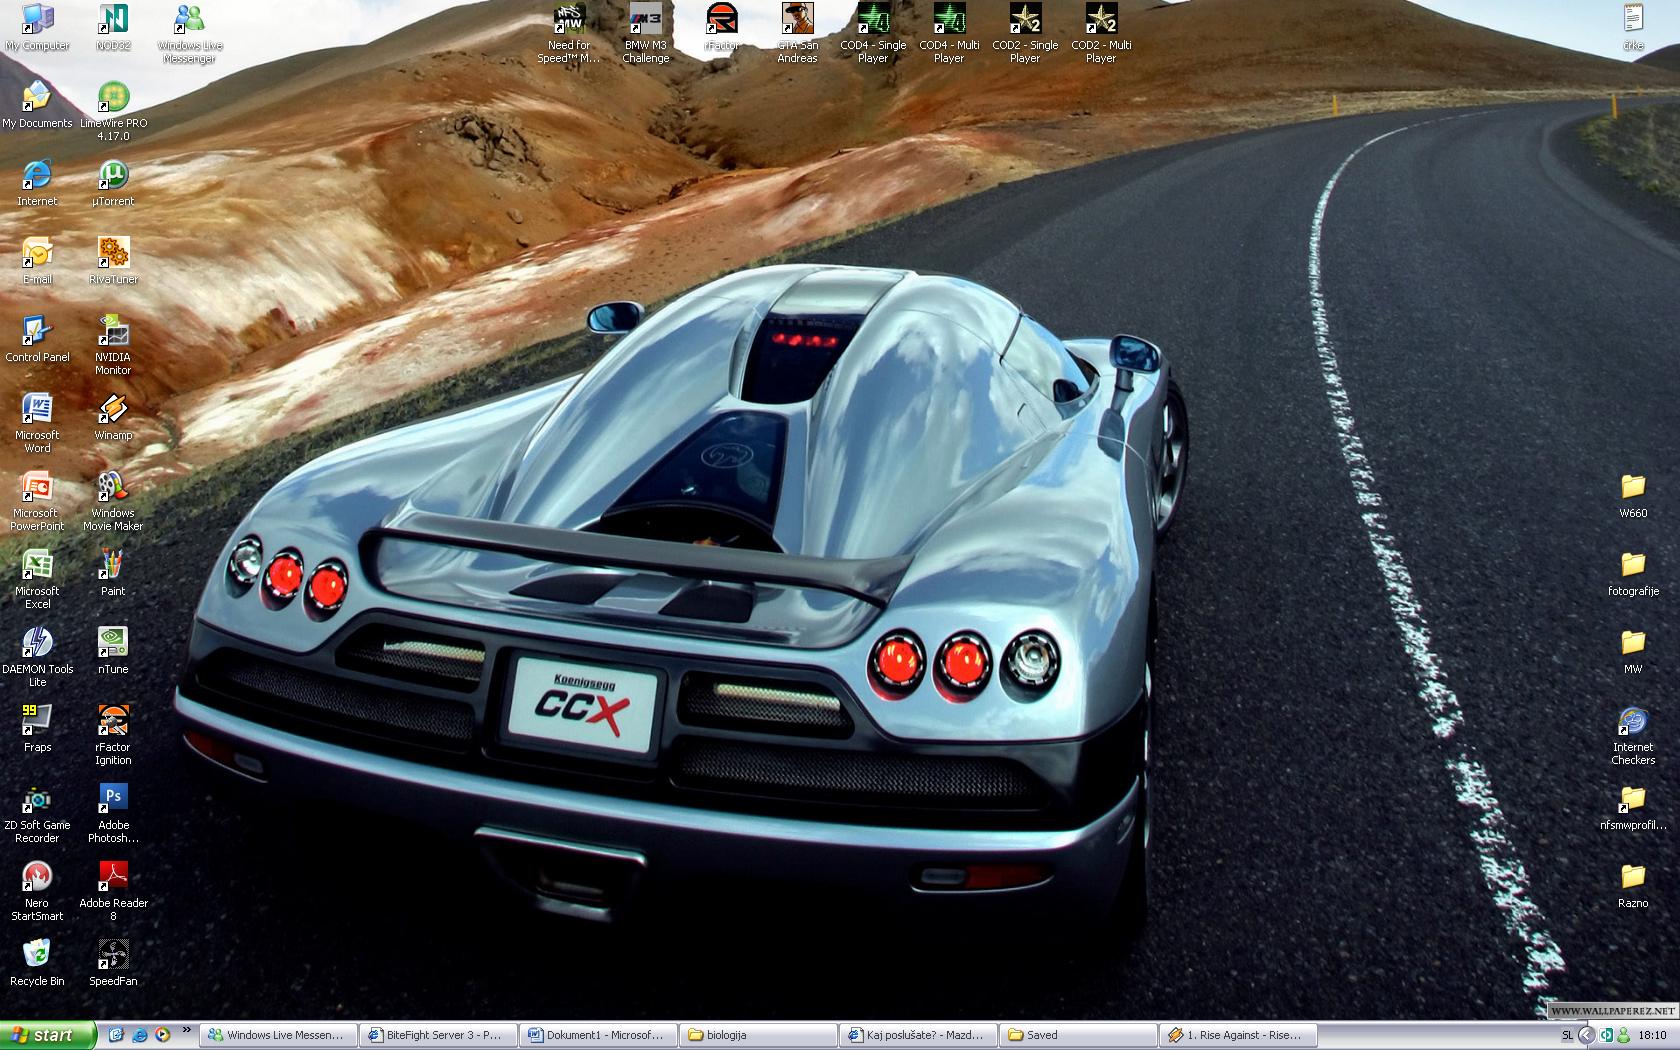Open BMW M3 Challenge game shortcut

[x=645, y=33]
